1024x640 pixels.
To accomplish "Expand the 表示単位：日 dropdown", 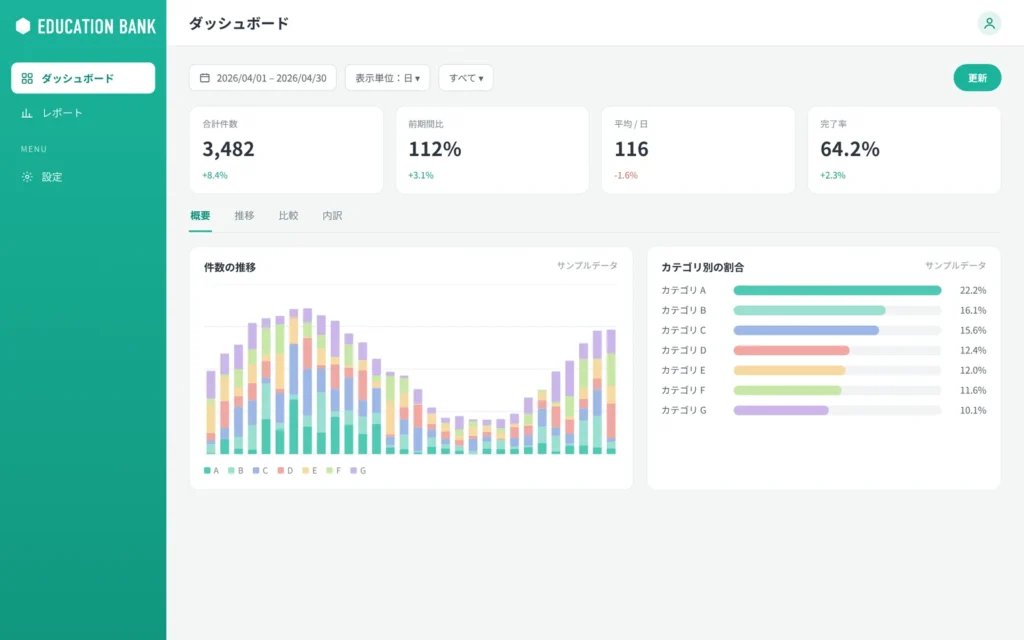I will pos(387,78).
